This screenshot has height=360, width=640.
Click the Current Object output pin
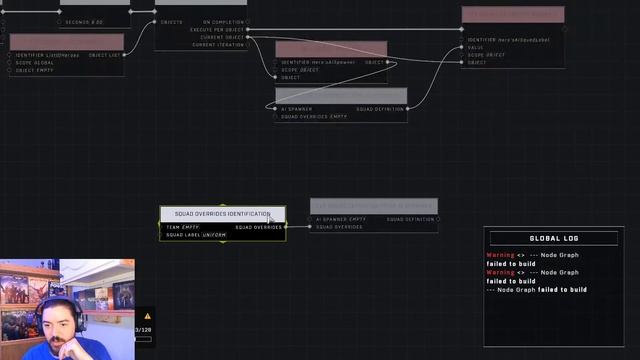[x=248, y=37]
